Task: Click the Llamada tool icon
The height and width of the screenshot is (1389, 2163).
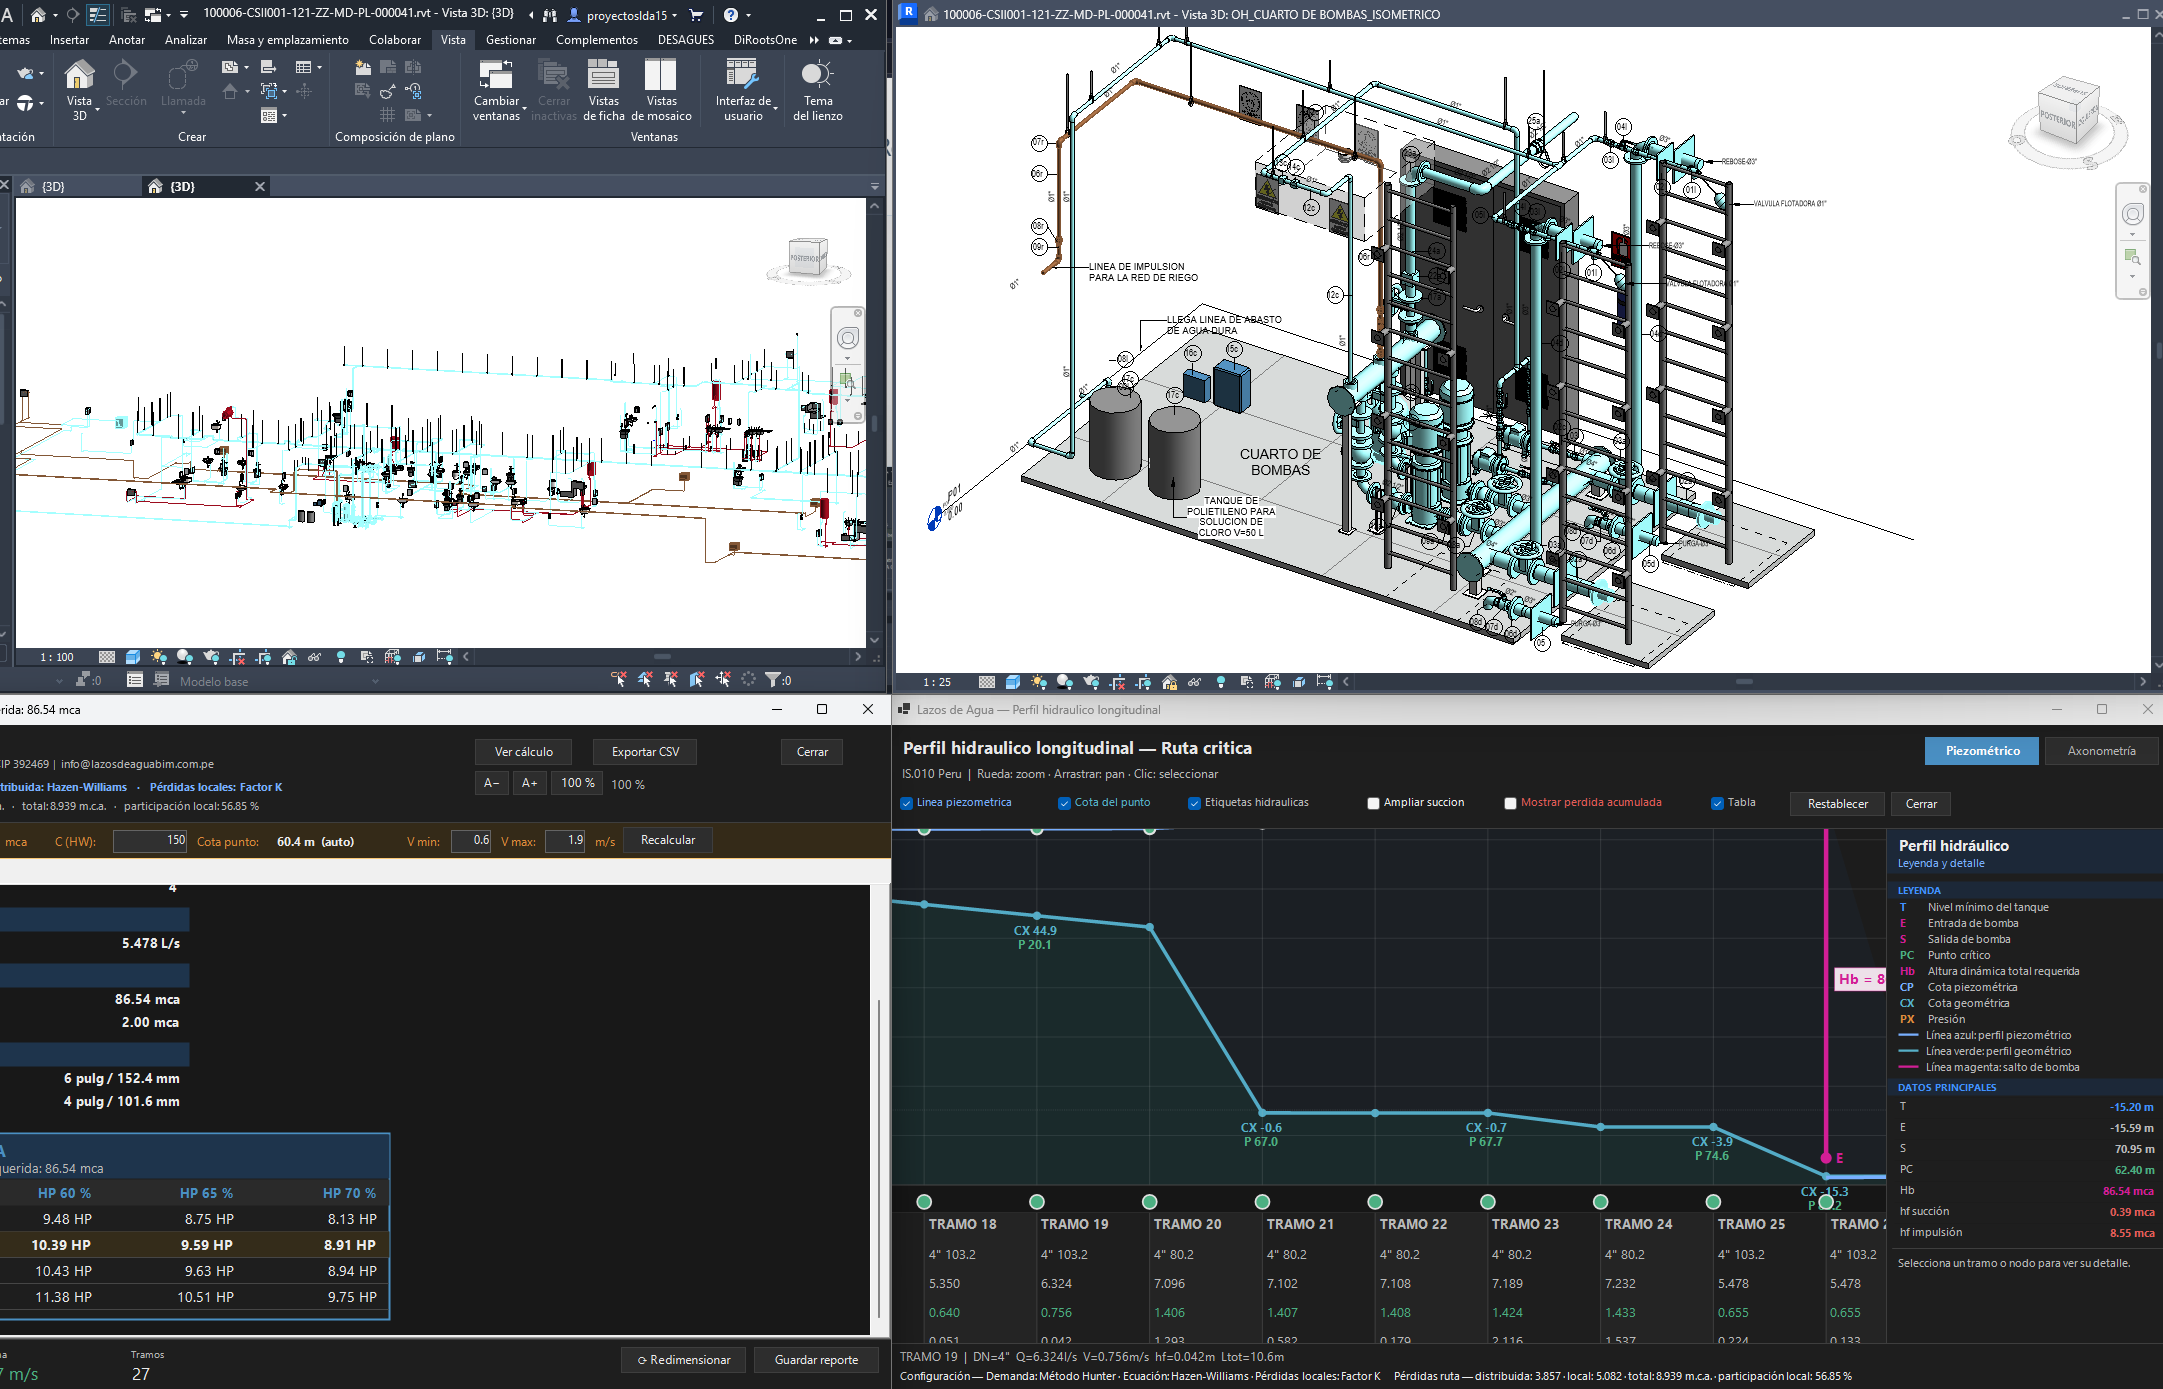Action: pyautogui.click(x=183, y=75)
